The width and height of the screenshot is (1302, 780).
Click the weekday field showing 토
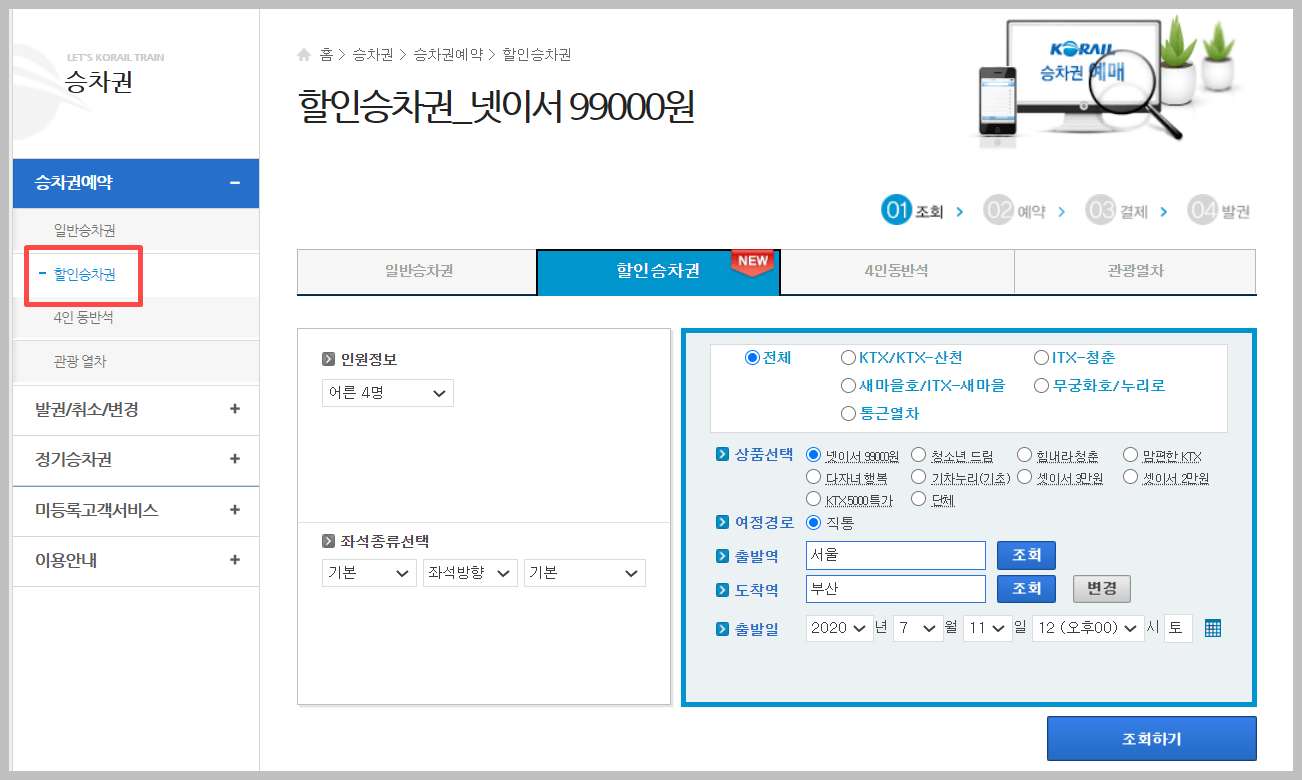(x=1178, y=628)
